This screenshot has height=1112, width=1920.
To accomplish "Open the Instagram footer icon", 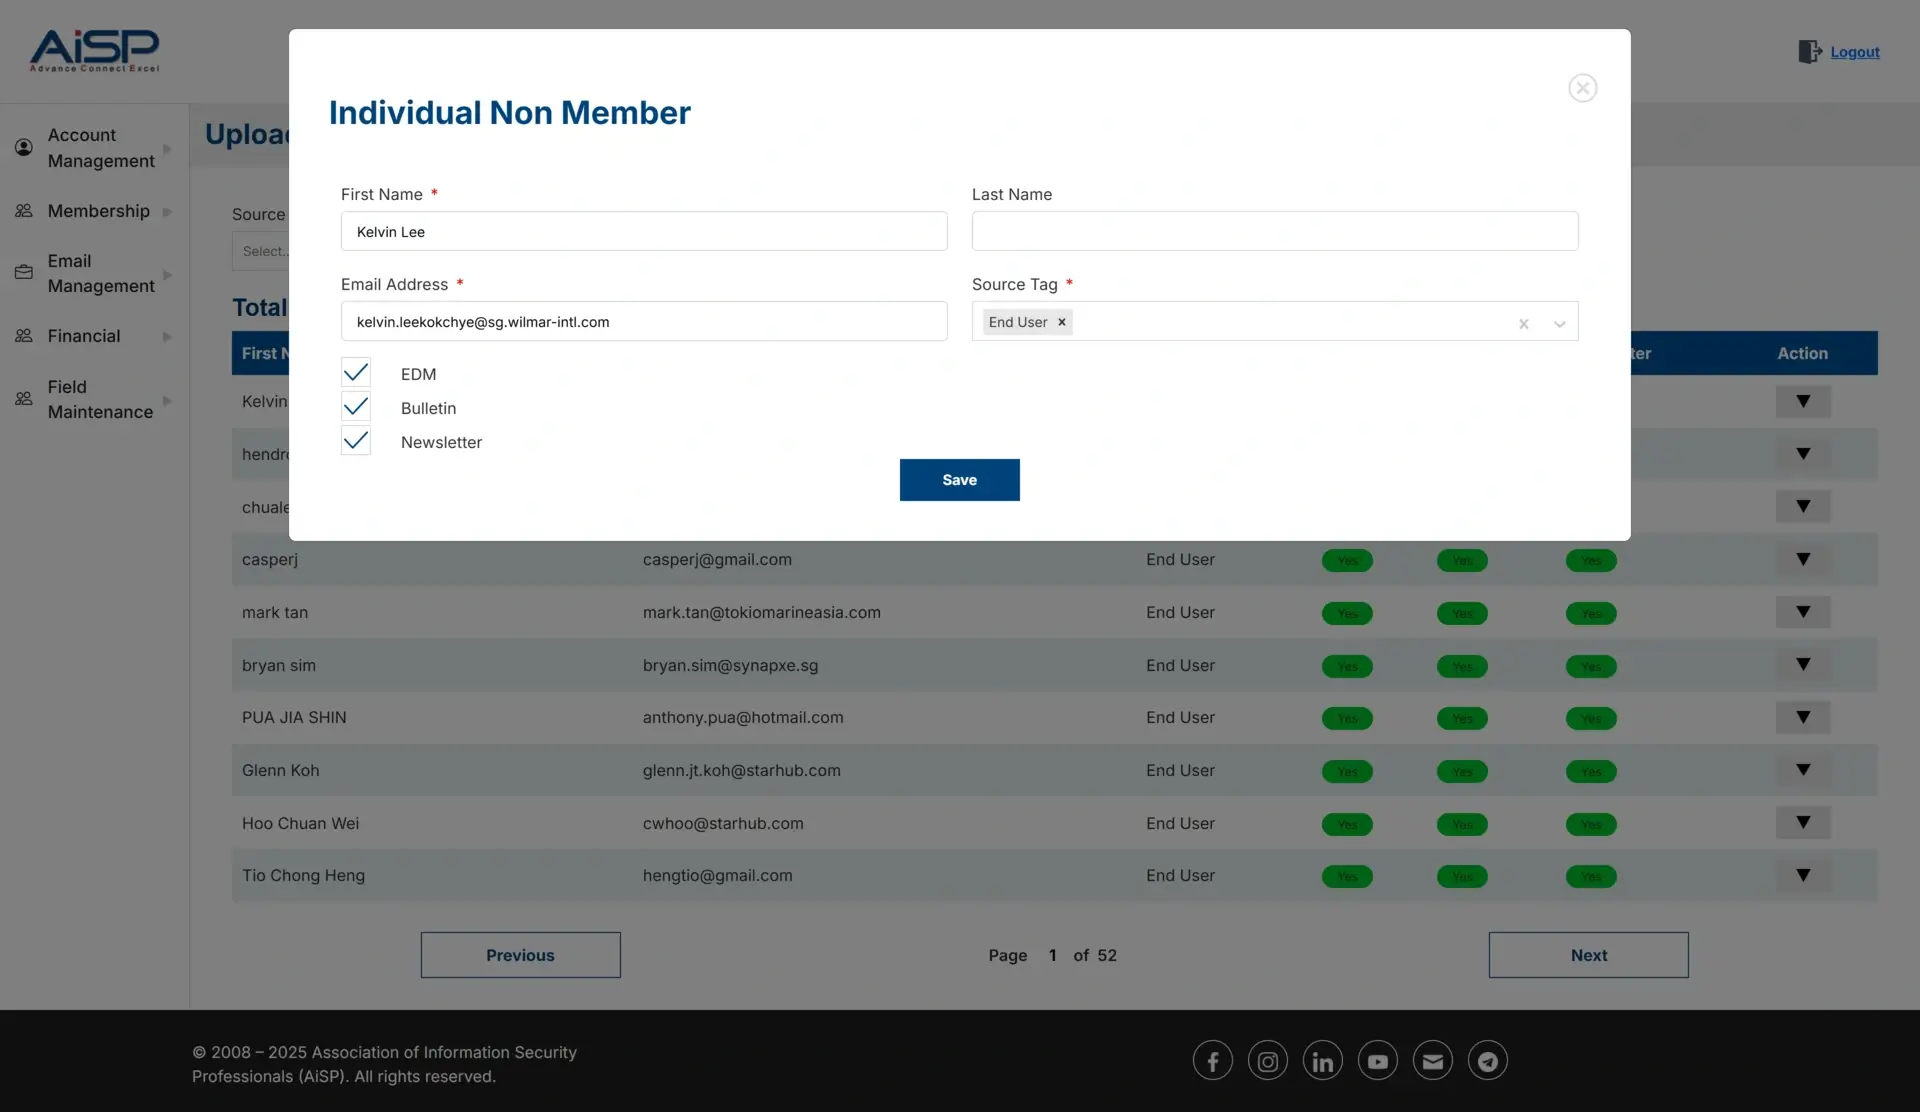I will (1267, 1061).
